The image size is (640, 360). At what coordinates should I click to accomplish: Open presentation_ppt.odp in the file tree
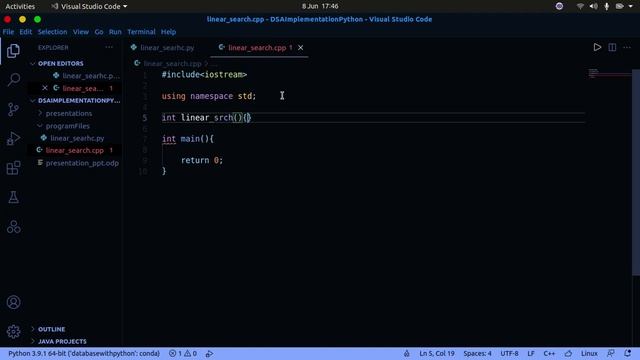click(82, 163)
